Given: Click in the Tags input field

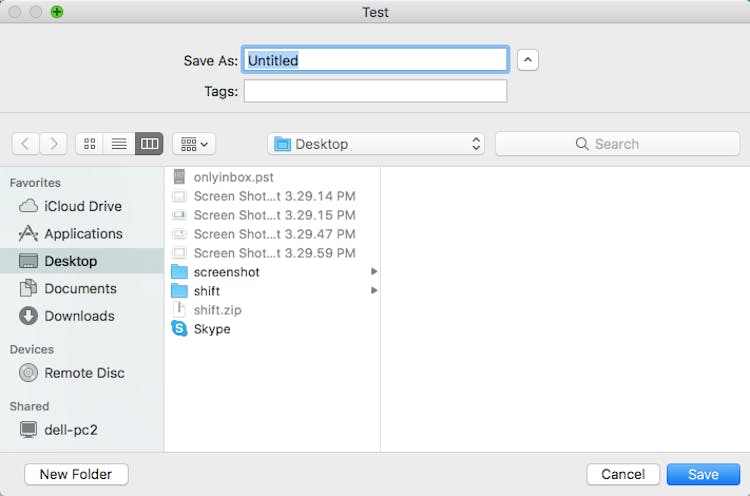Looking at the screenshot, I should click(375, 91).
